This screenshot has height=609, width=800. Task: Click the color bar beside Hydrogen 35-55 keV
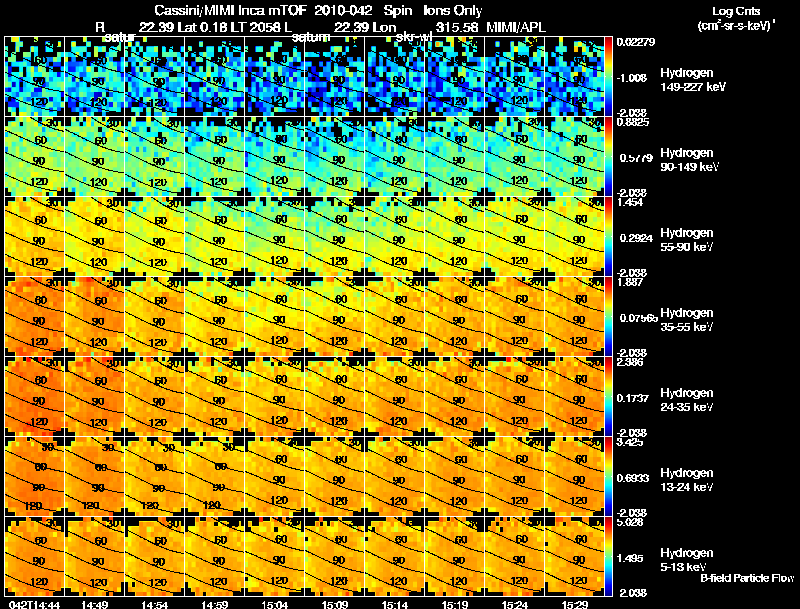[608, 317]
